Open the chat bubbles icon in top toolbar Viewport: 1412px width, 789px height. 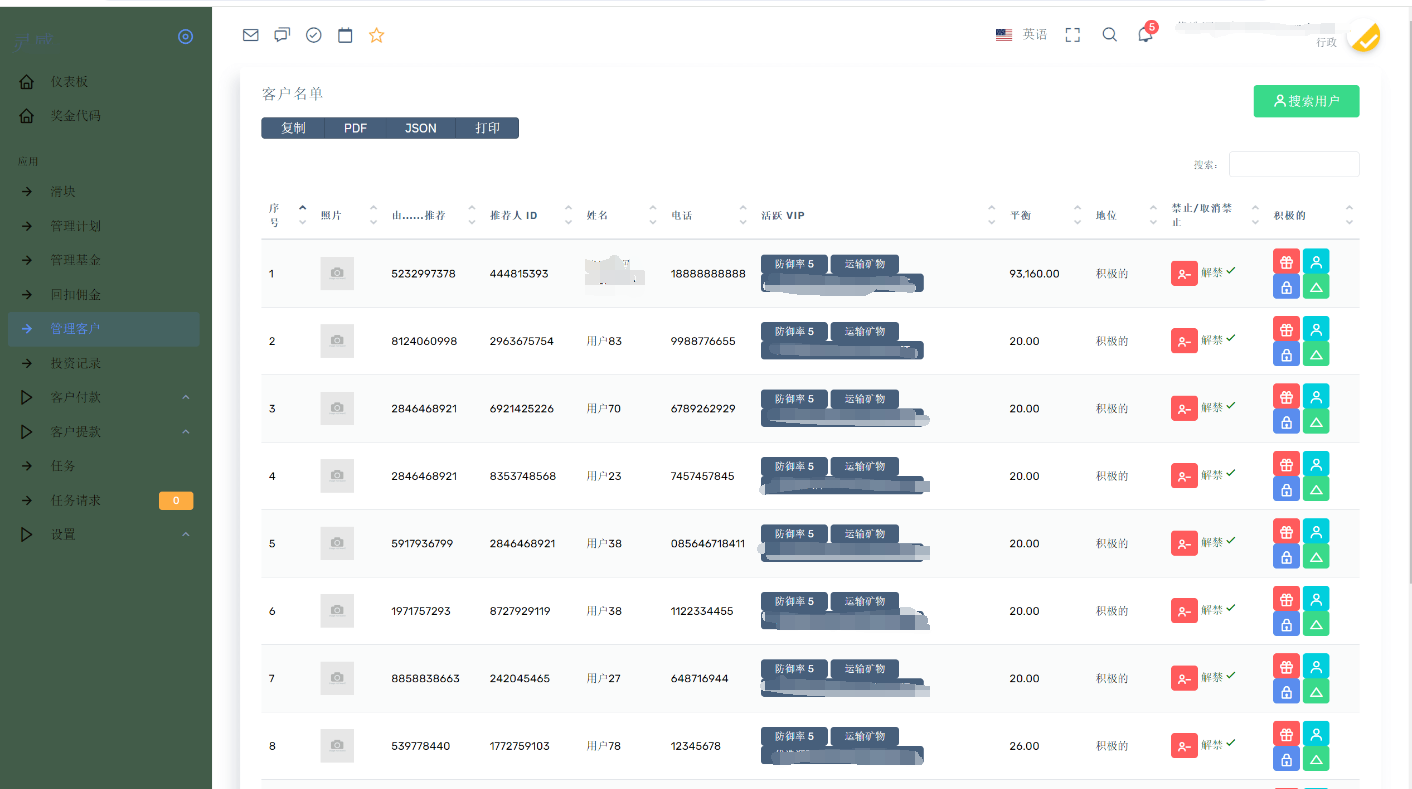282,35
